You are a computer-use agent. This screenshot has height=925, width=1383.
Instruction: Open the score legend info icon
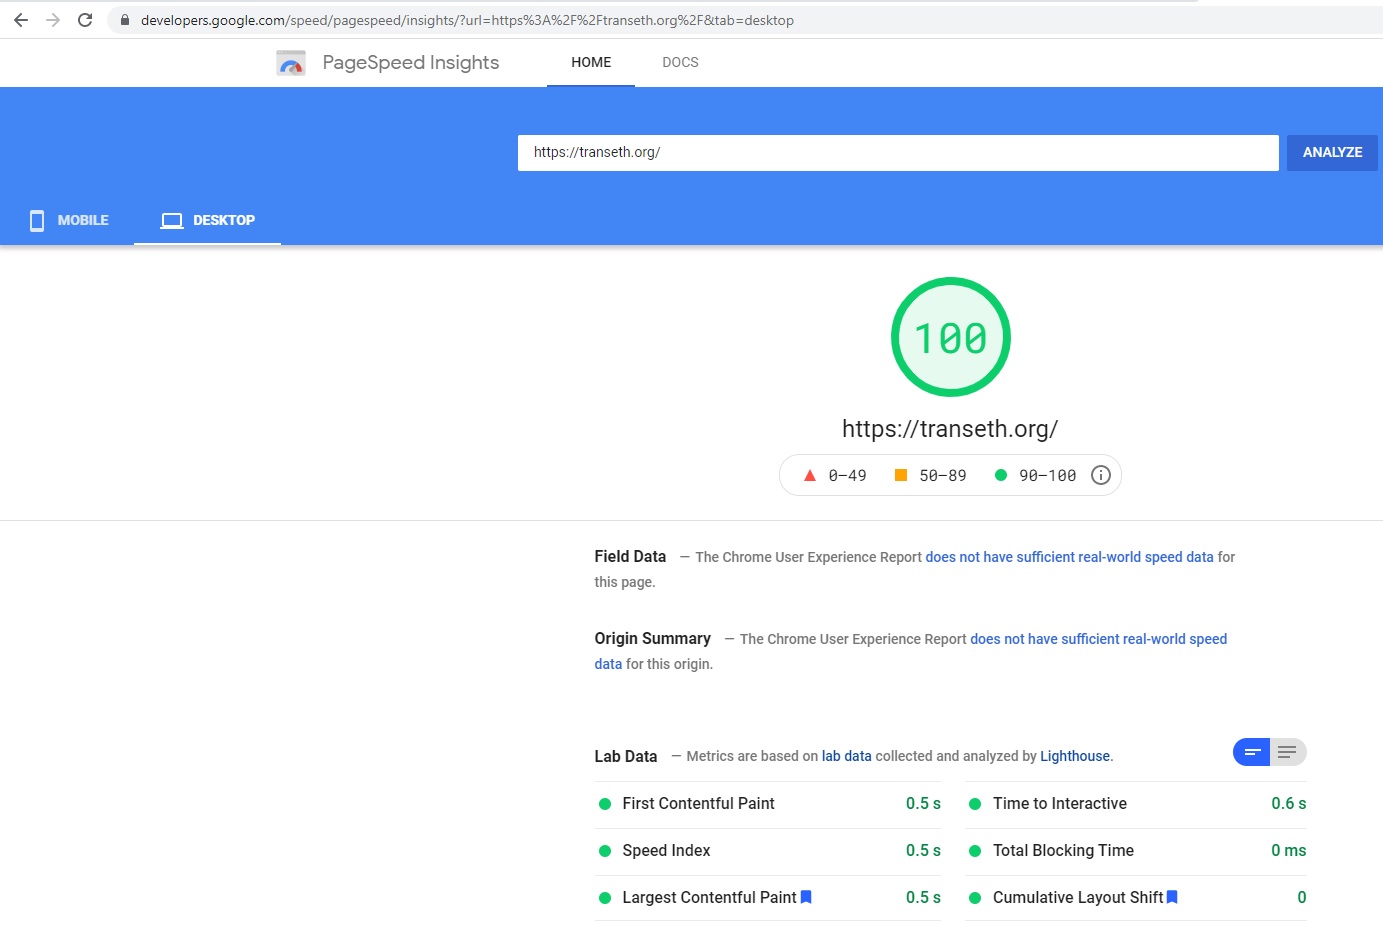[x=1100, y=475]
